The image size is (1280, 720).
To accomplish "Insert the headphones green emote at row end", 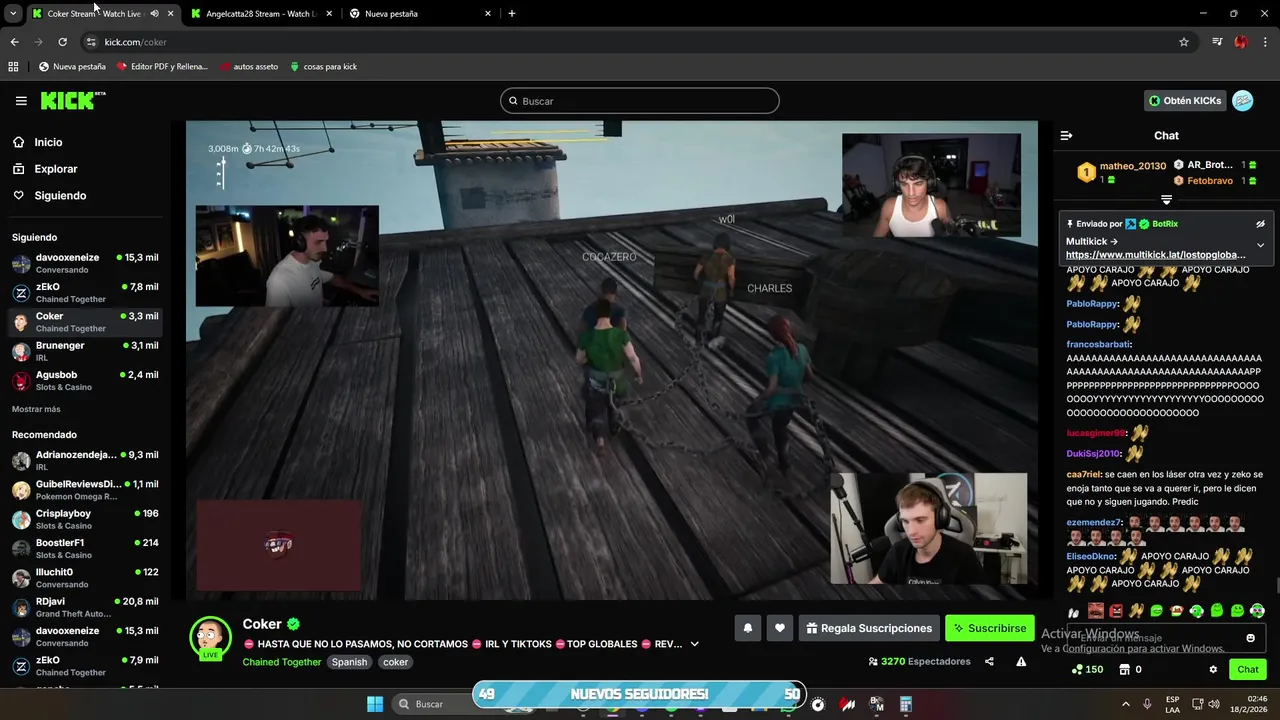I will pos(1257,611).
